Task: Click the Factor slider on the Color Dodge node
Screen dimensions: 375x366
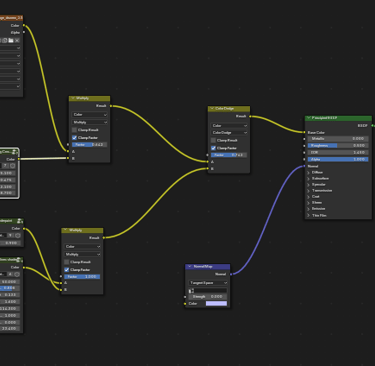Action: tap(229, 155)
